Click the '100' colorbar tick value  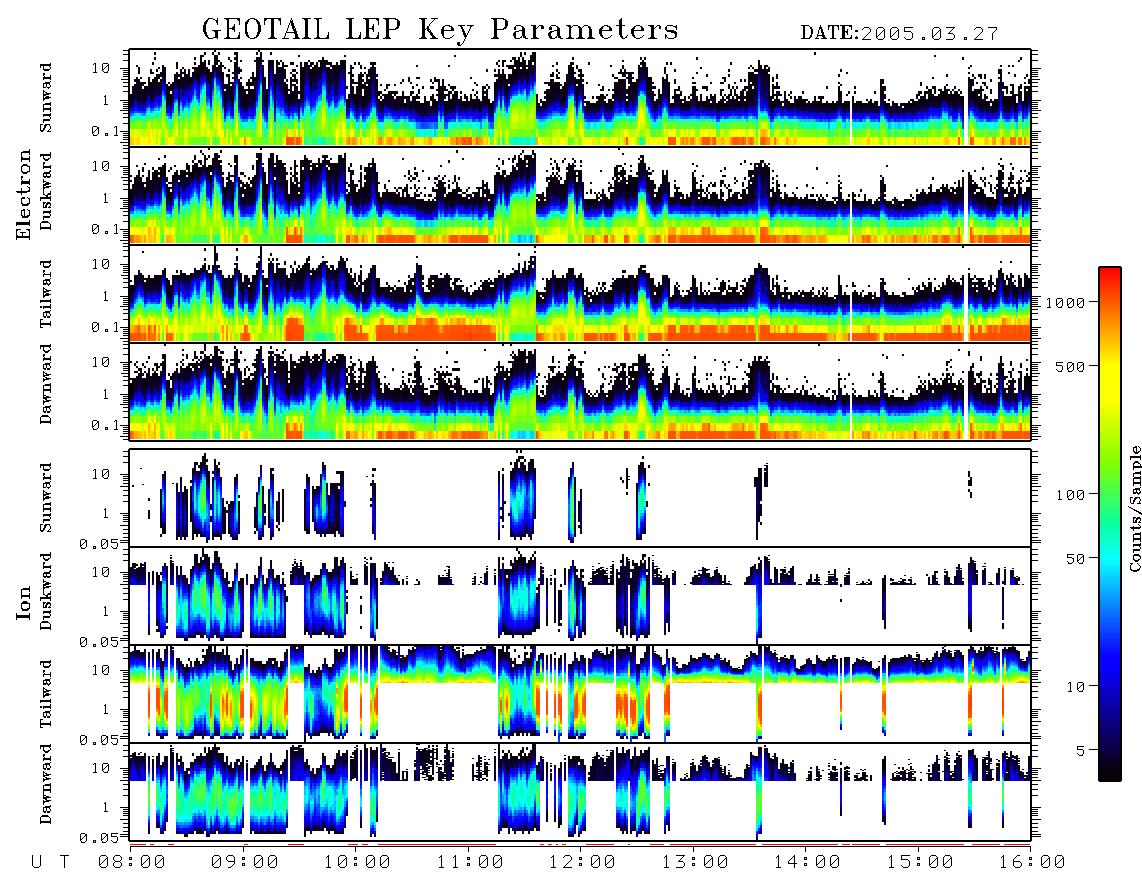(x=1071, y=495)
